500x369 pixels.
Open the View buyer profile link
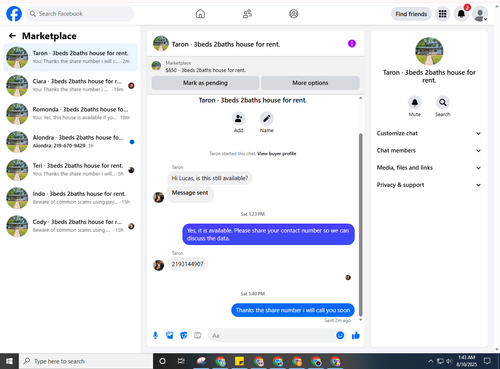(x=277, y=154)
